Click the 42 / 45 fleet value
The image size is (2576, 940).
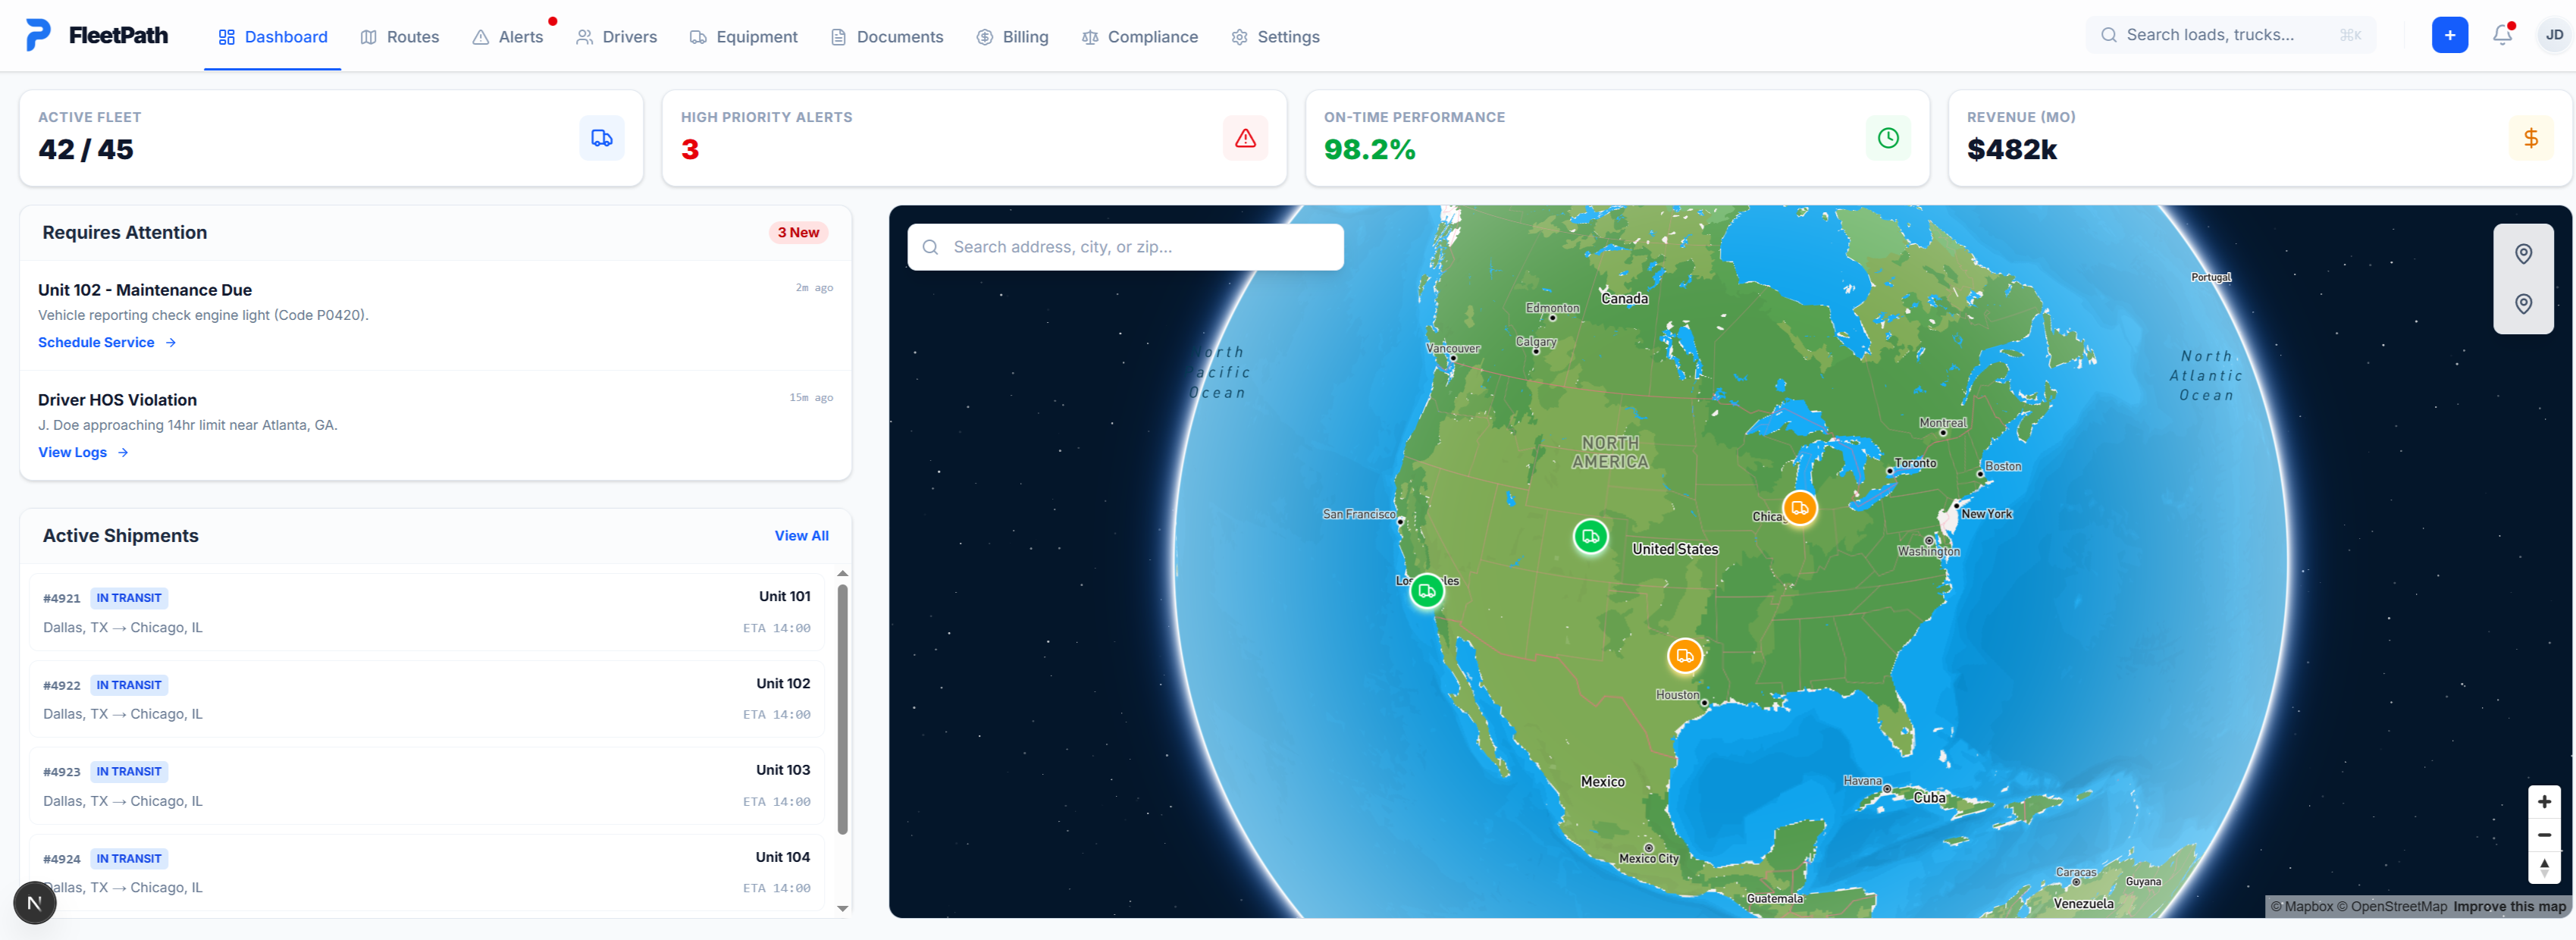point(86,150)
